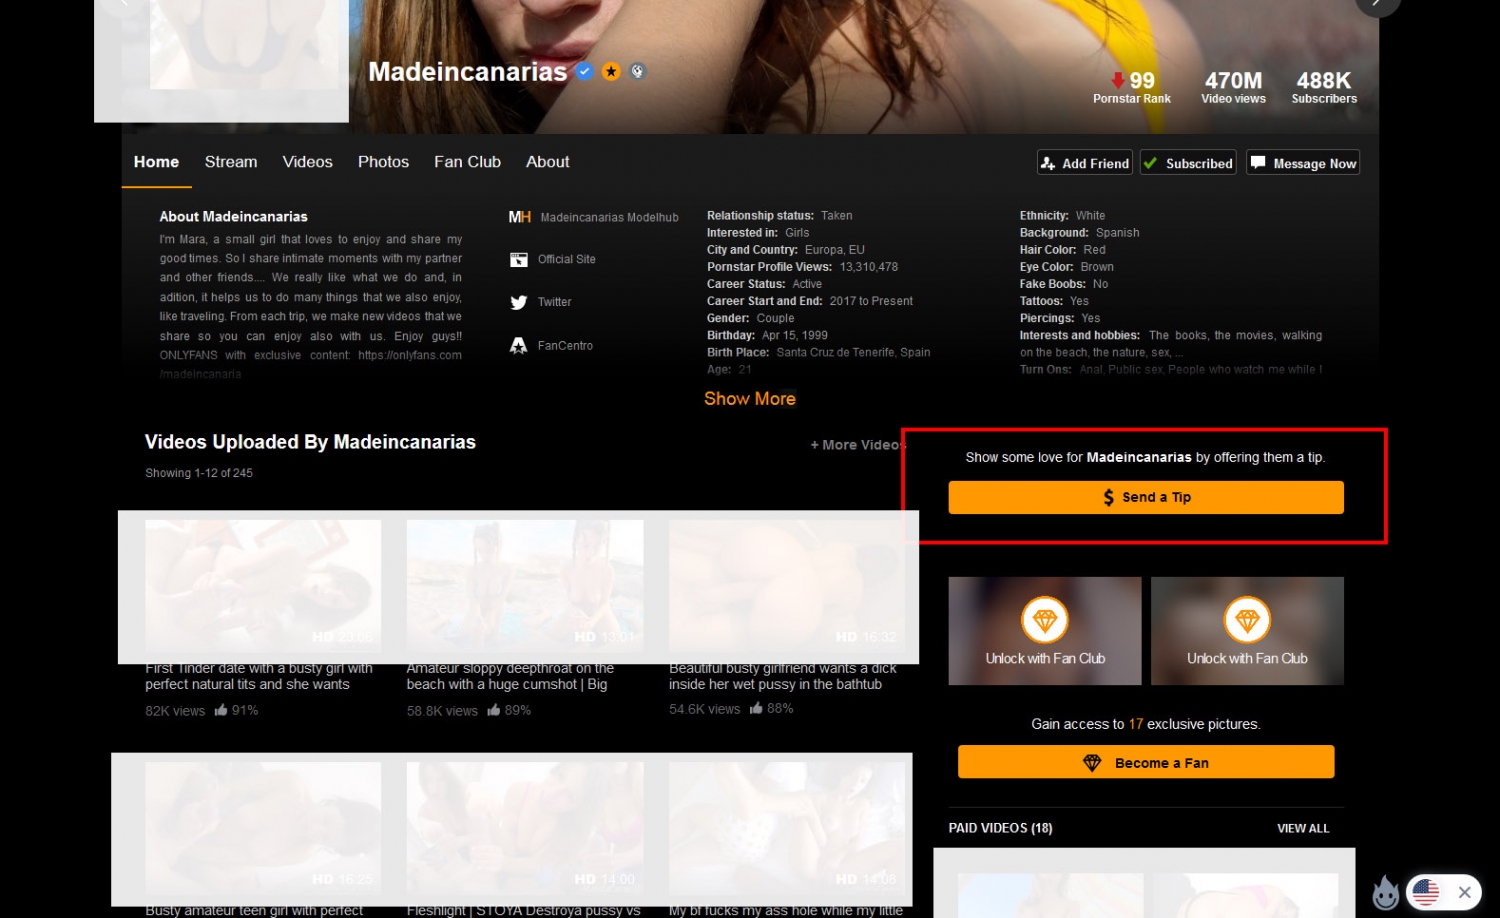
Task: Click the blue verified badge icon
Action: (585, 71)
